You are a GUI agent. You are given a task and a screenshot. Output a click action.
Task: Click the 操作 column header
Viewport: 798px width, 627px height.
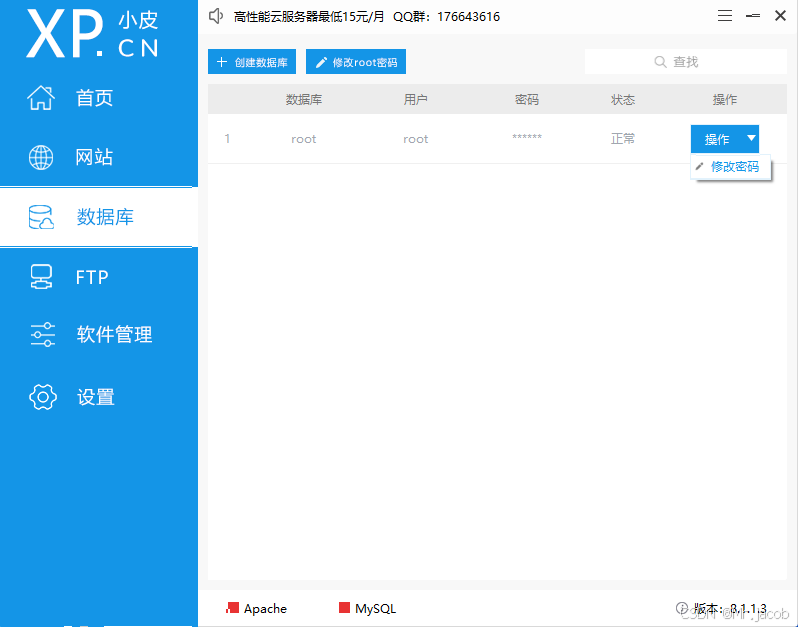pyautogui.click(x=725, y=99)
